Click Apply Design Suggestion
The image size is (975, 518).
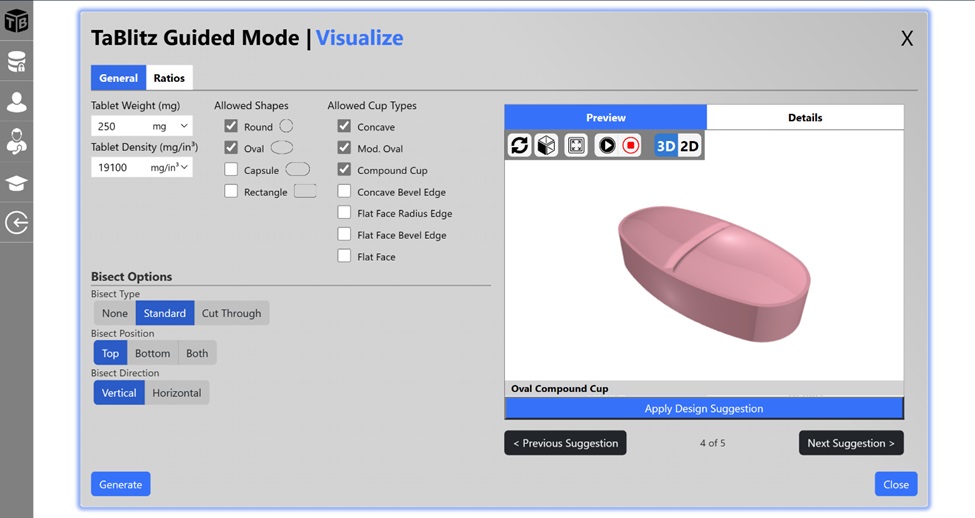[x=703, y=408]
